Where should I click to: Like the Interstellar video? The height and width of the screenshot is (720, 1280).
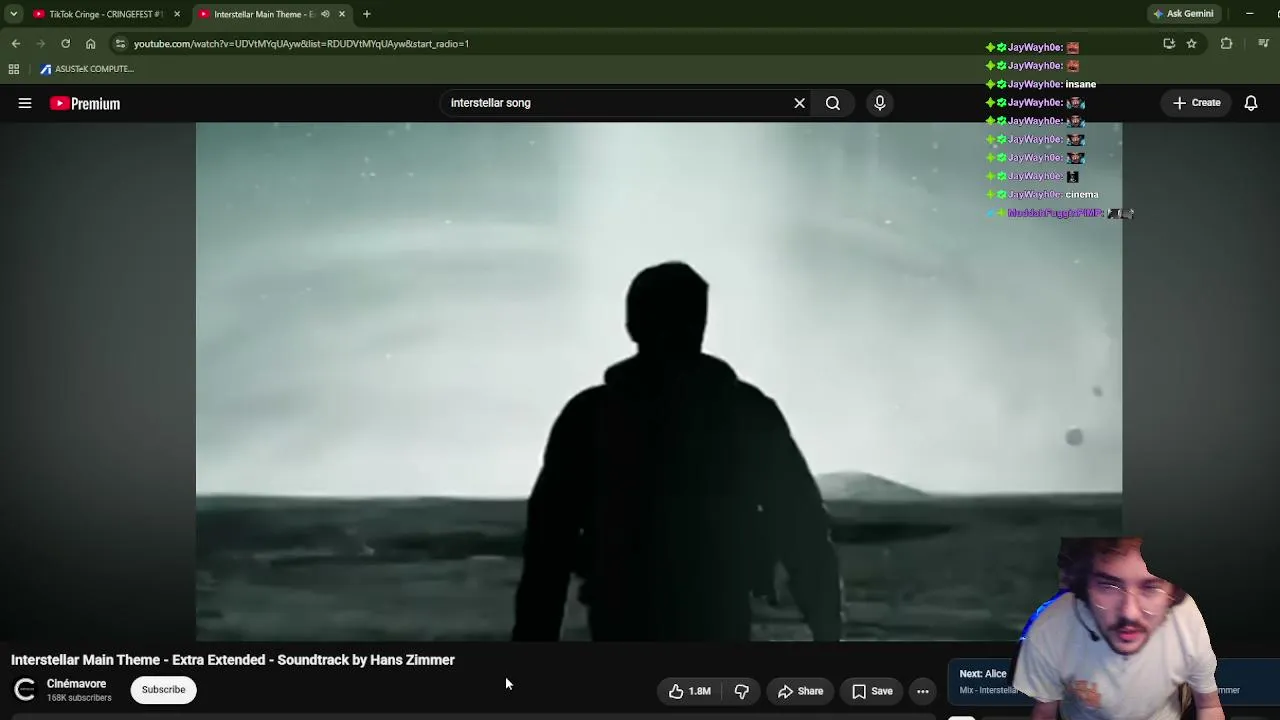(x=690, y=691)
